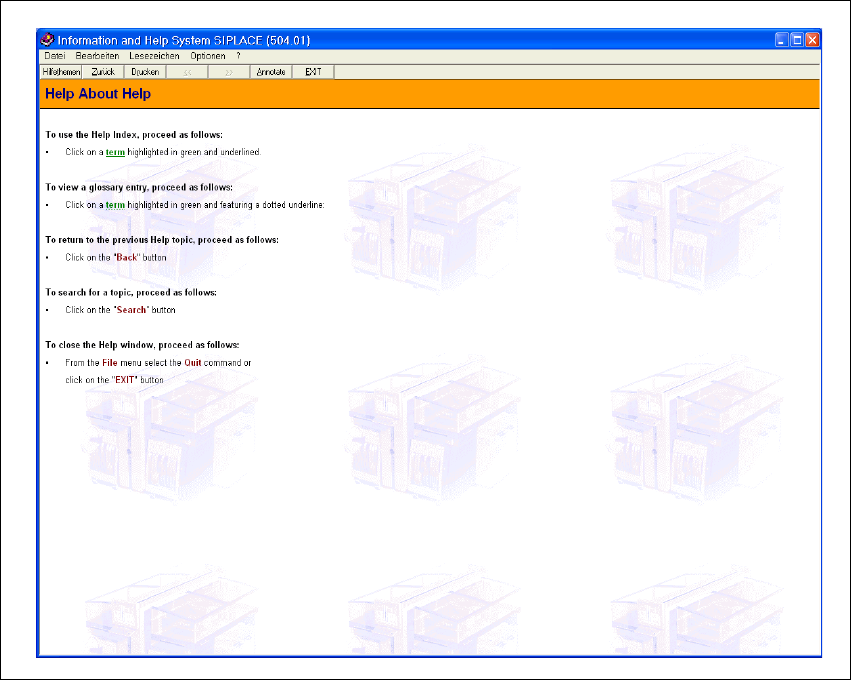Screen dimensions: 851x680
Task: Open the Lesezeichen menu
Action: click(154, 56)
